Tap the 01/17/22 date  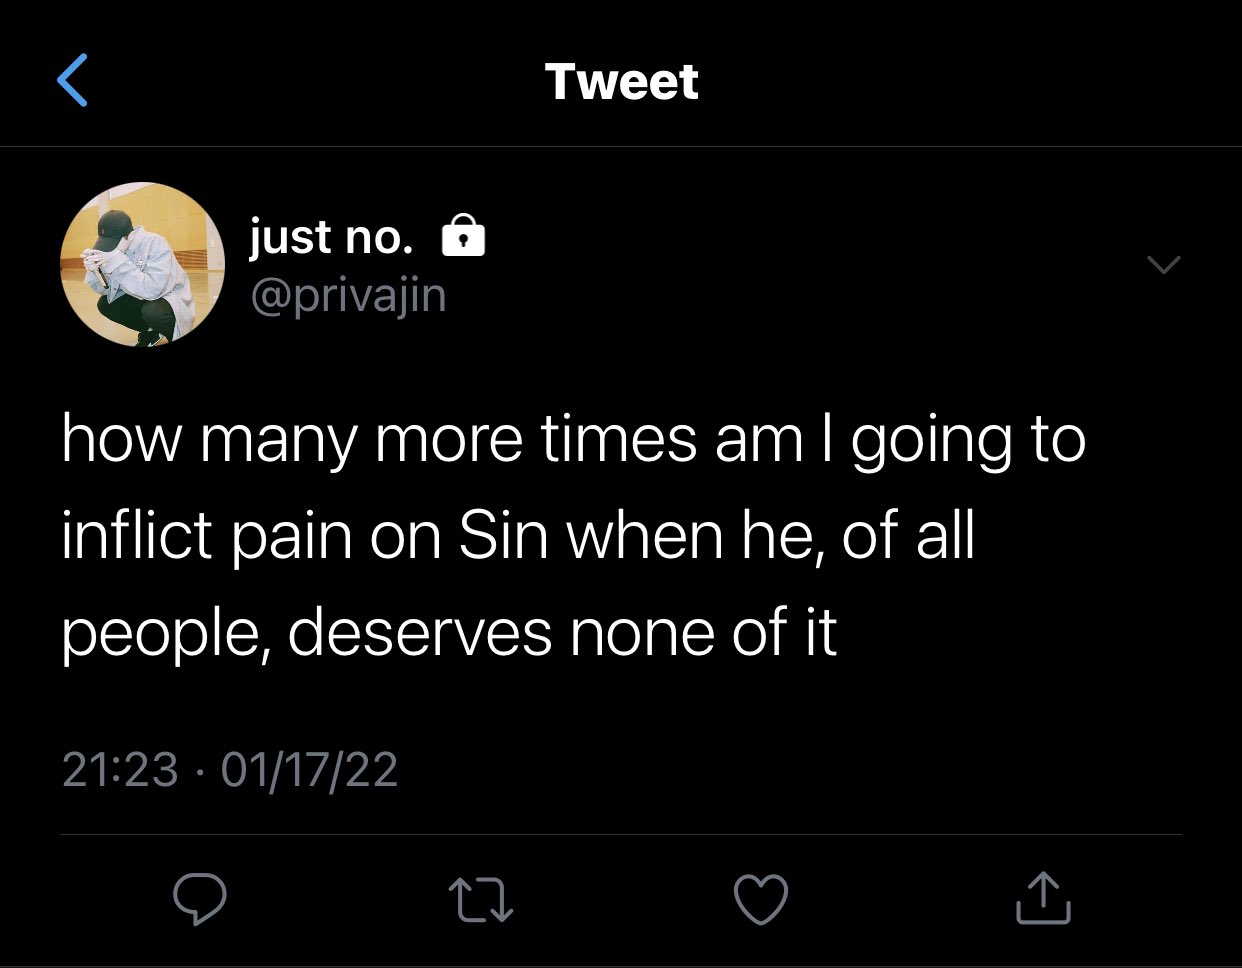click(x=309, y=769)
